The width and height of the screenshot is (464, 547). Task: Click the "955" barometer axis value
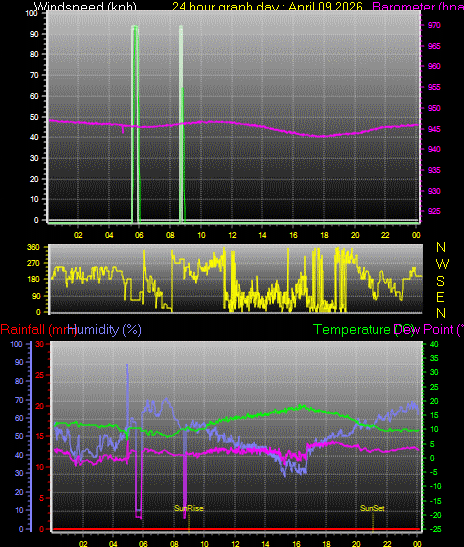click(434, 87)
